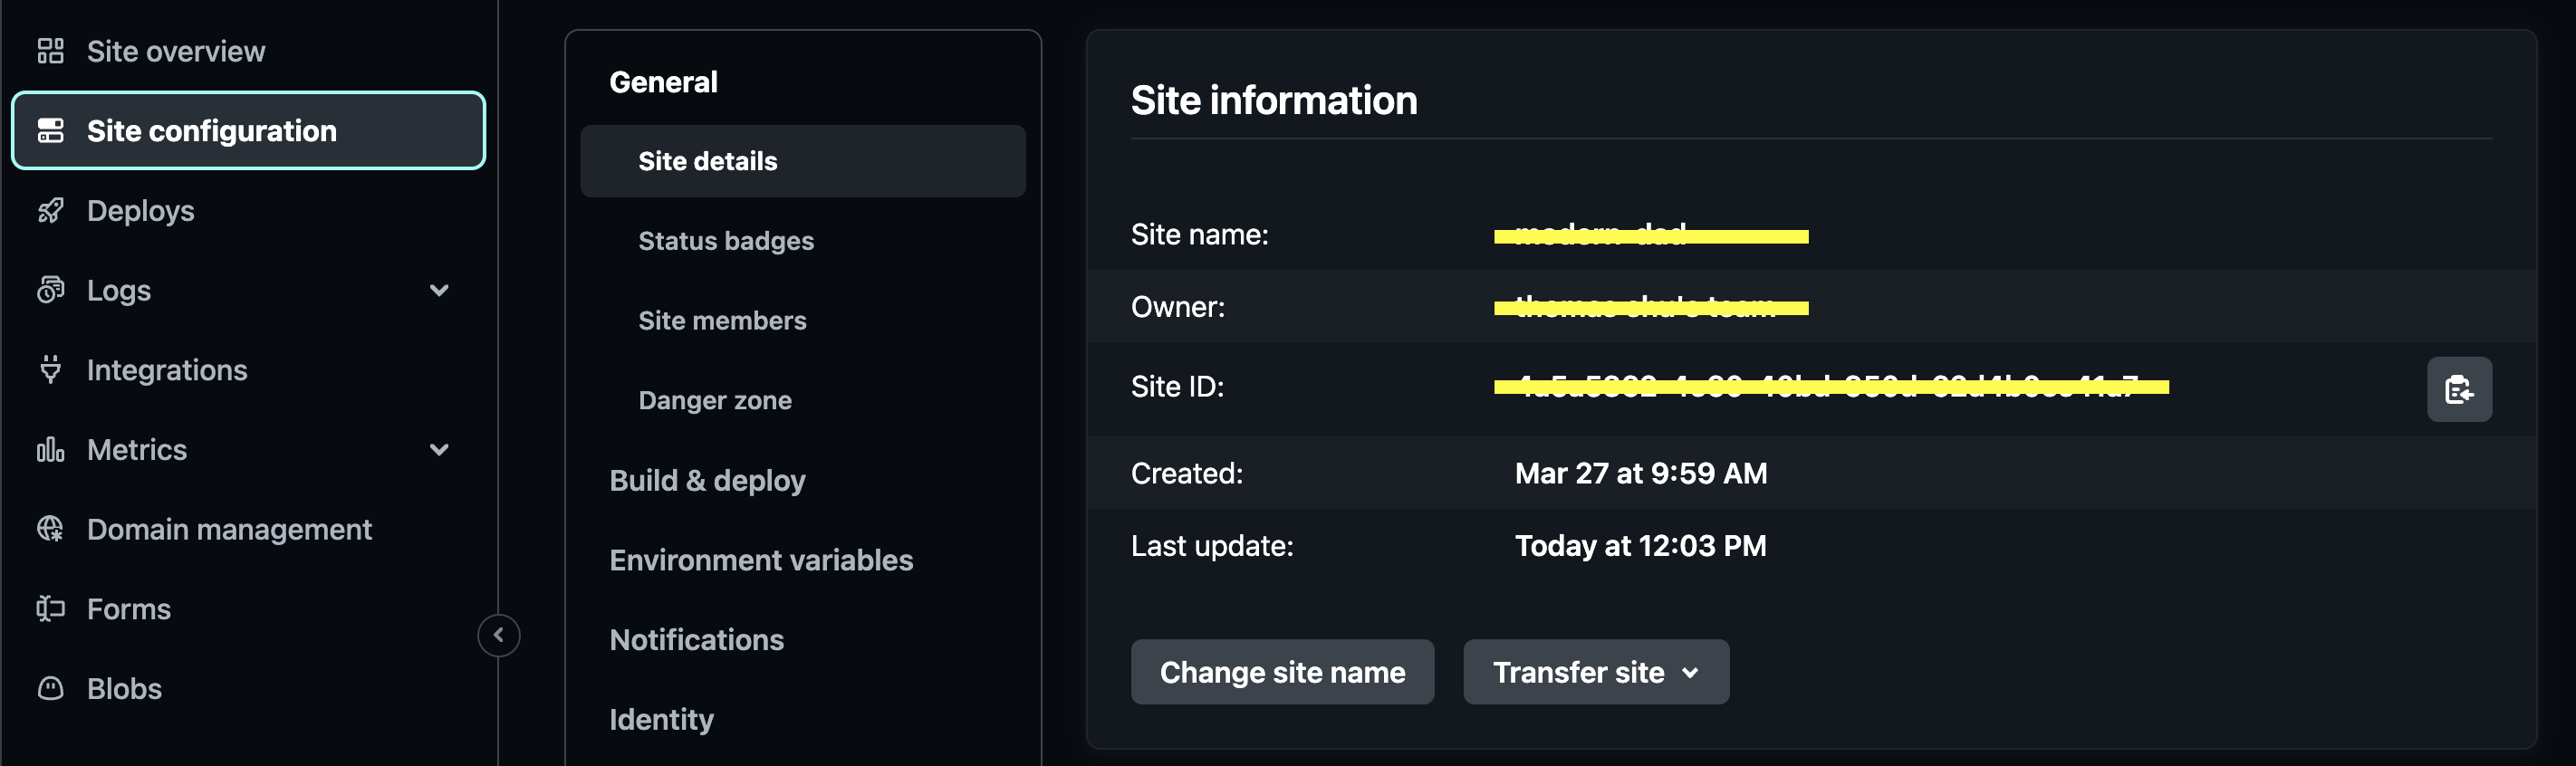Open Site members settings
The image size is (2576, 766).
(722, 321)
